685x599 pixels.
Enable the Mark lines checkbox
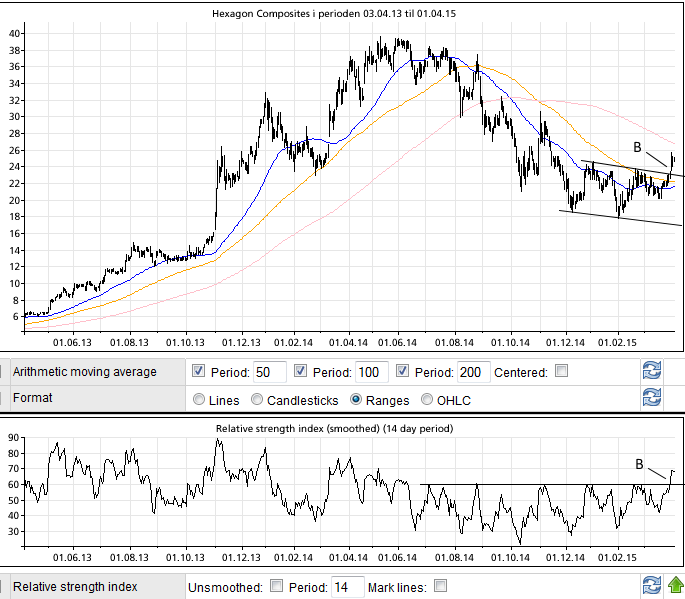click(440, 587)
